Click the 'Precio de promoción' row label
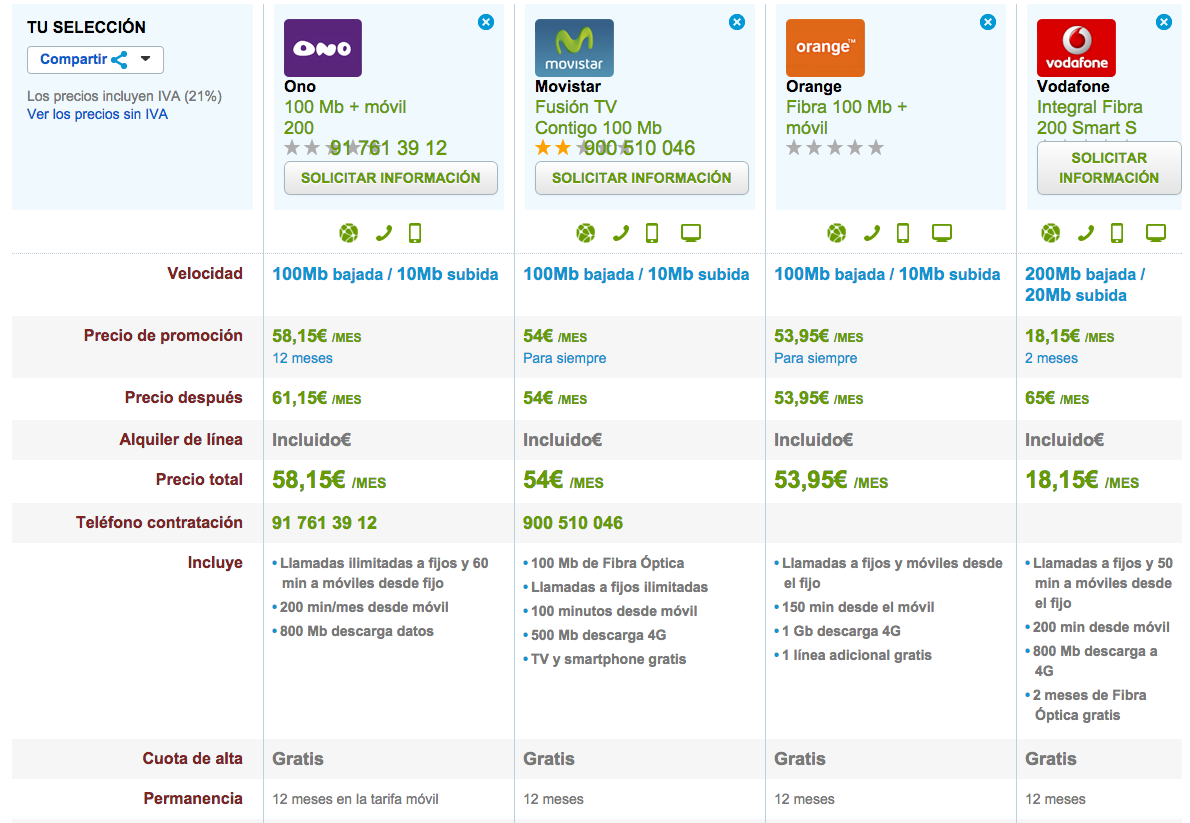1190x823 pixels. (163, 336)
